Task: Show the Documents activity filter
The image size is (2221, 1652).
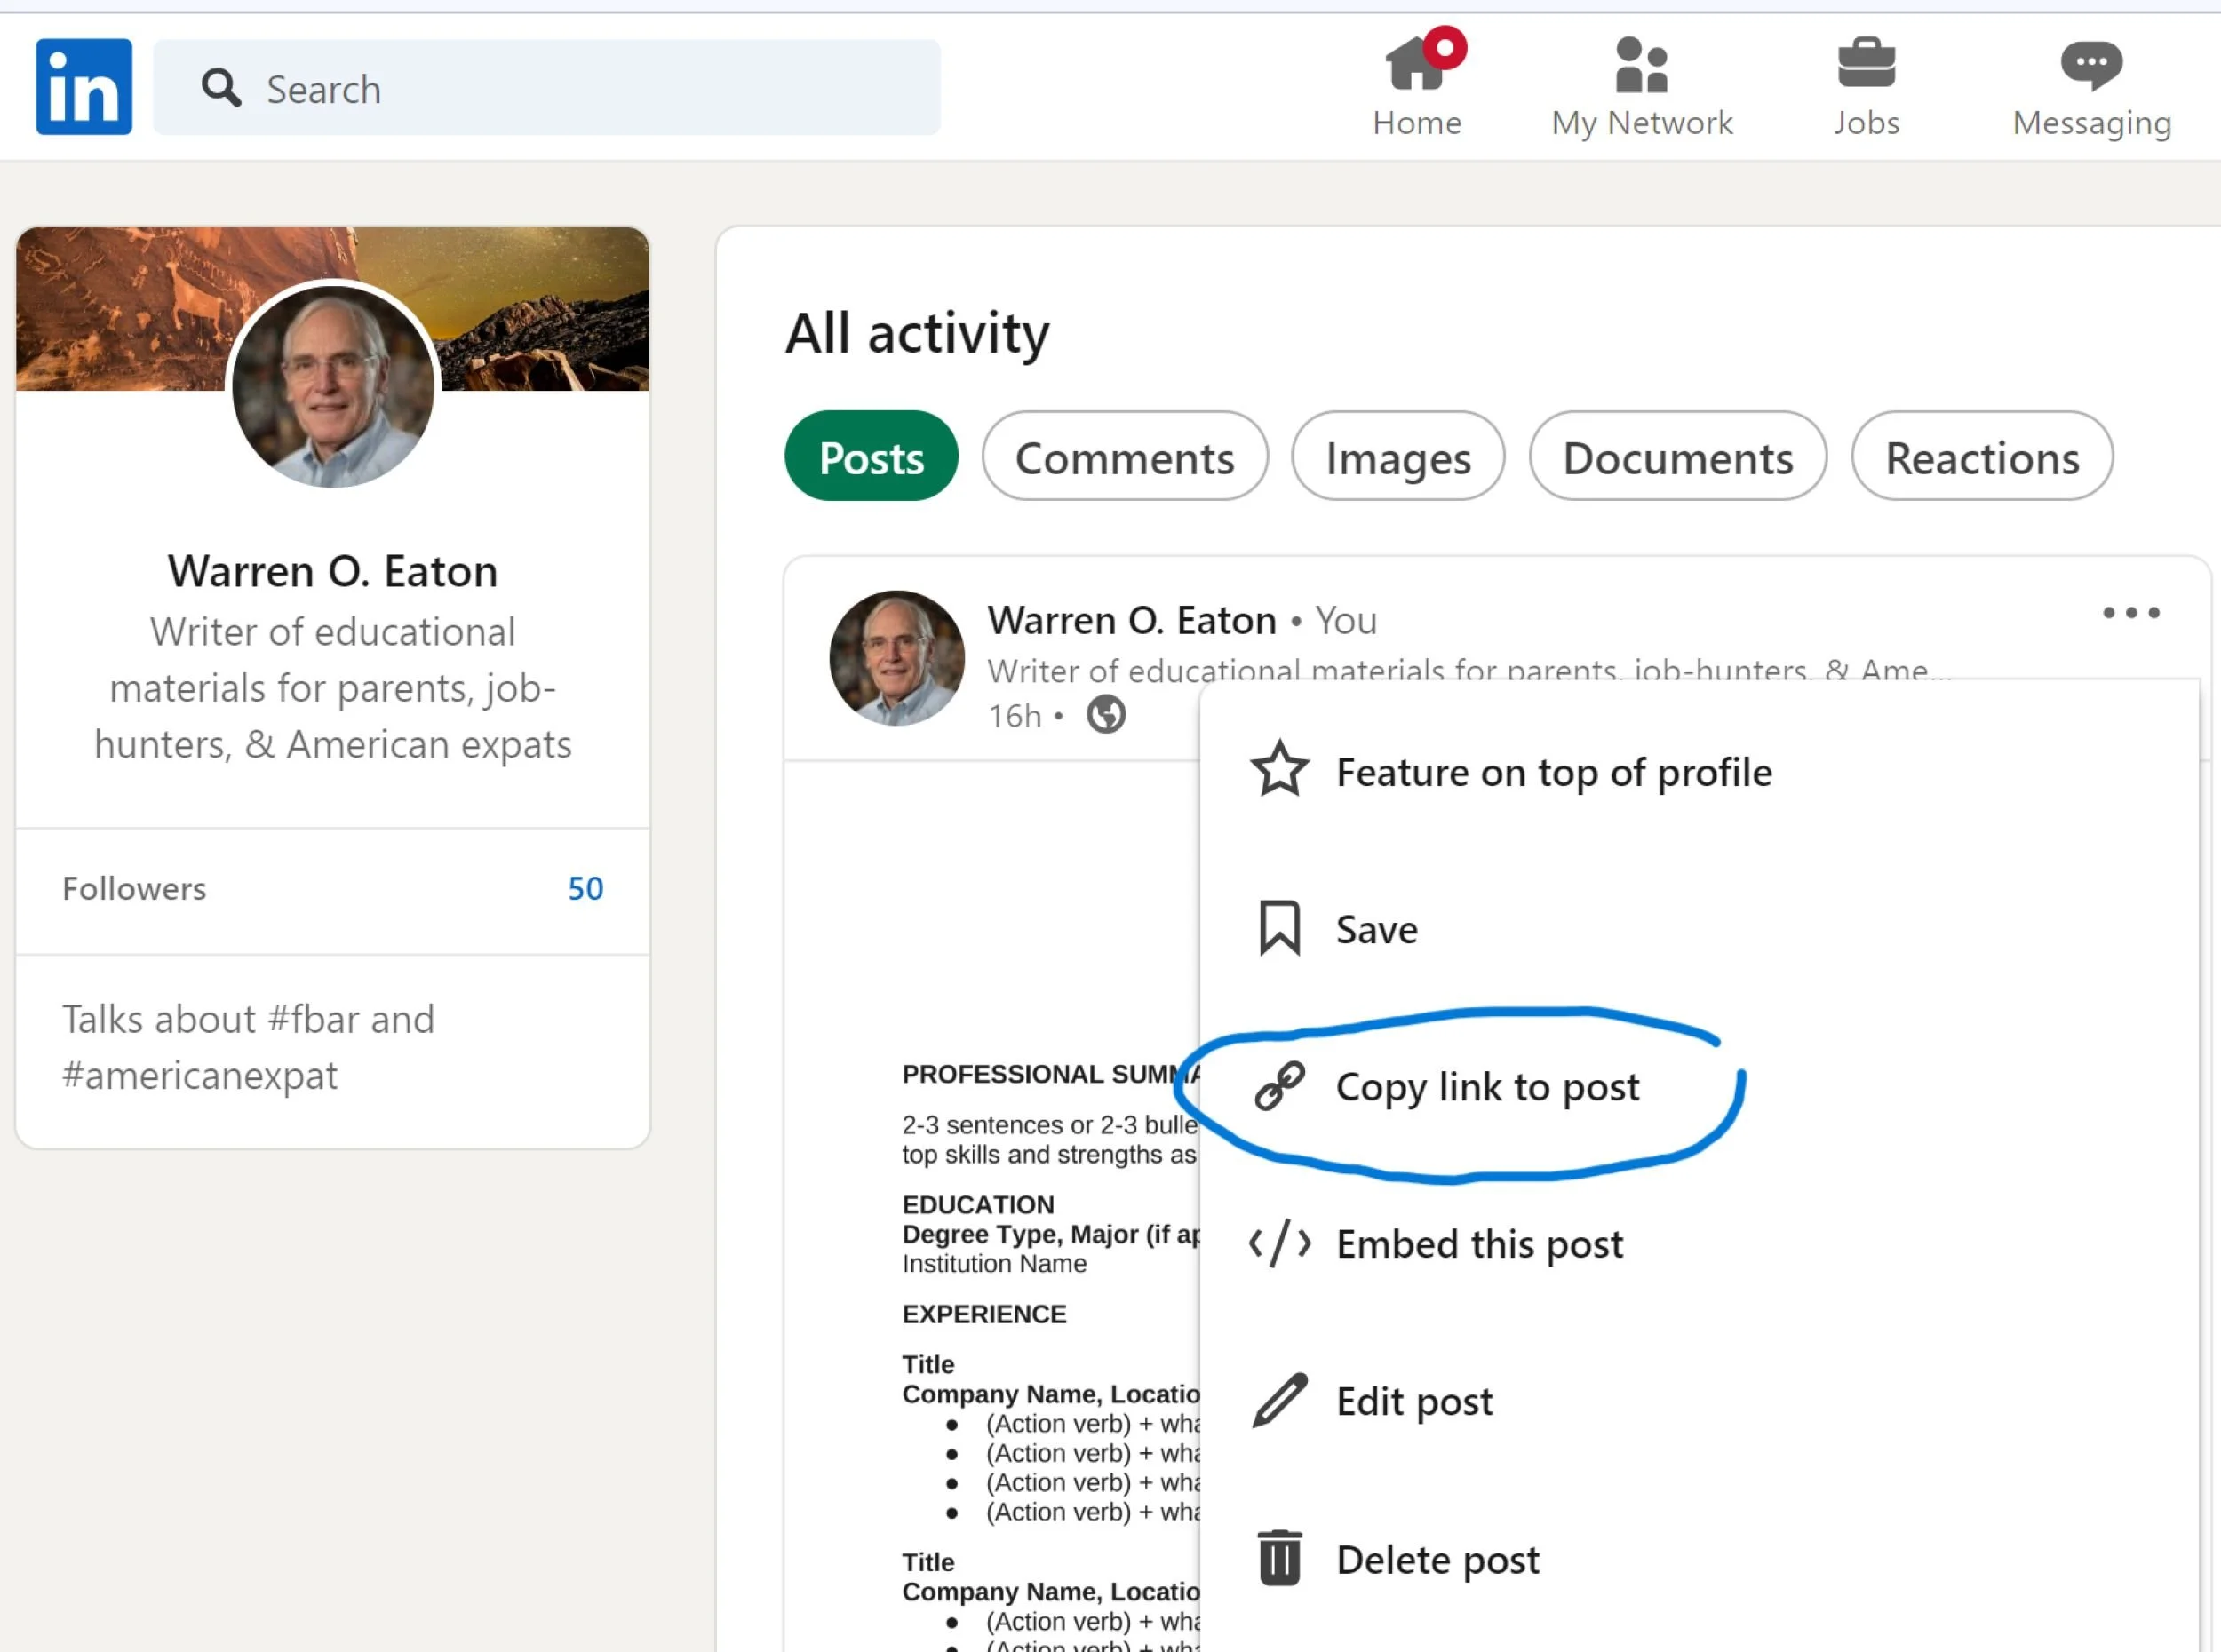Action: coord(1677,457)
